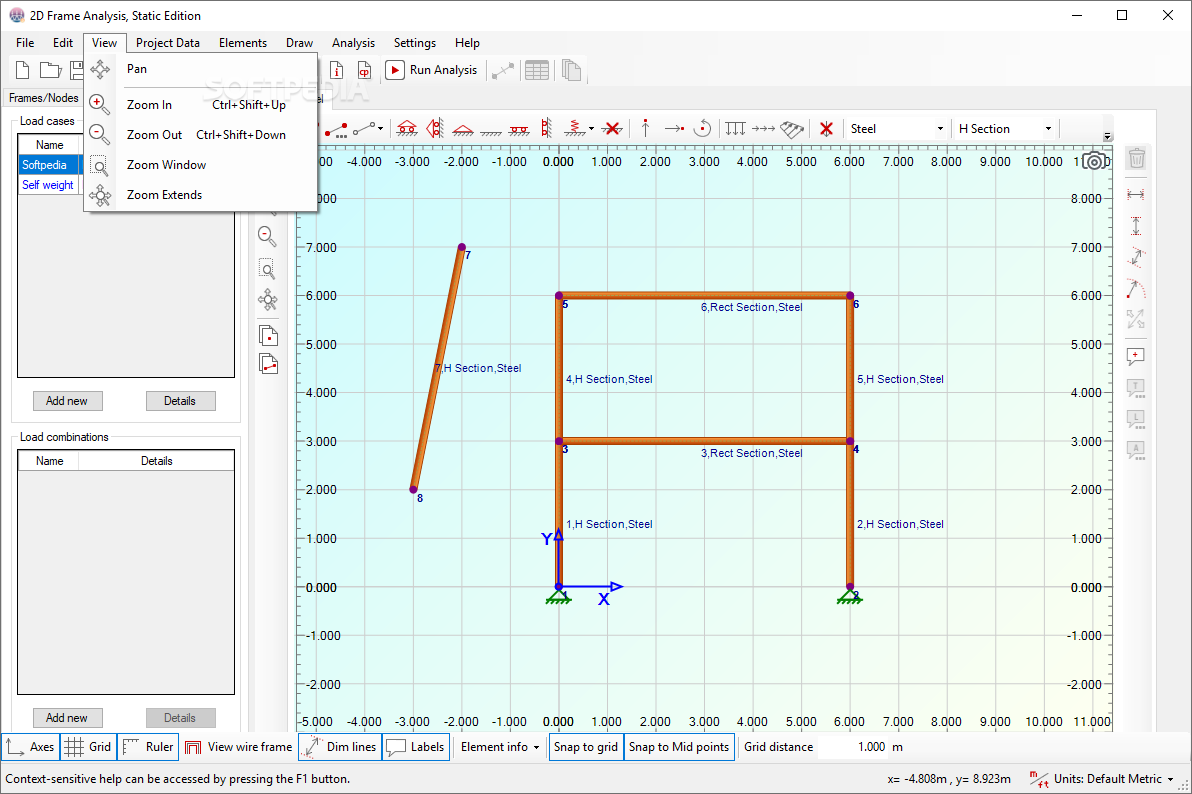Toggle Labels visibility
The image size is (1192, 794).
click(415, 747)
